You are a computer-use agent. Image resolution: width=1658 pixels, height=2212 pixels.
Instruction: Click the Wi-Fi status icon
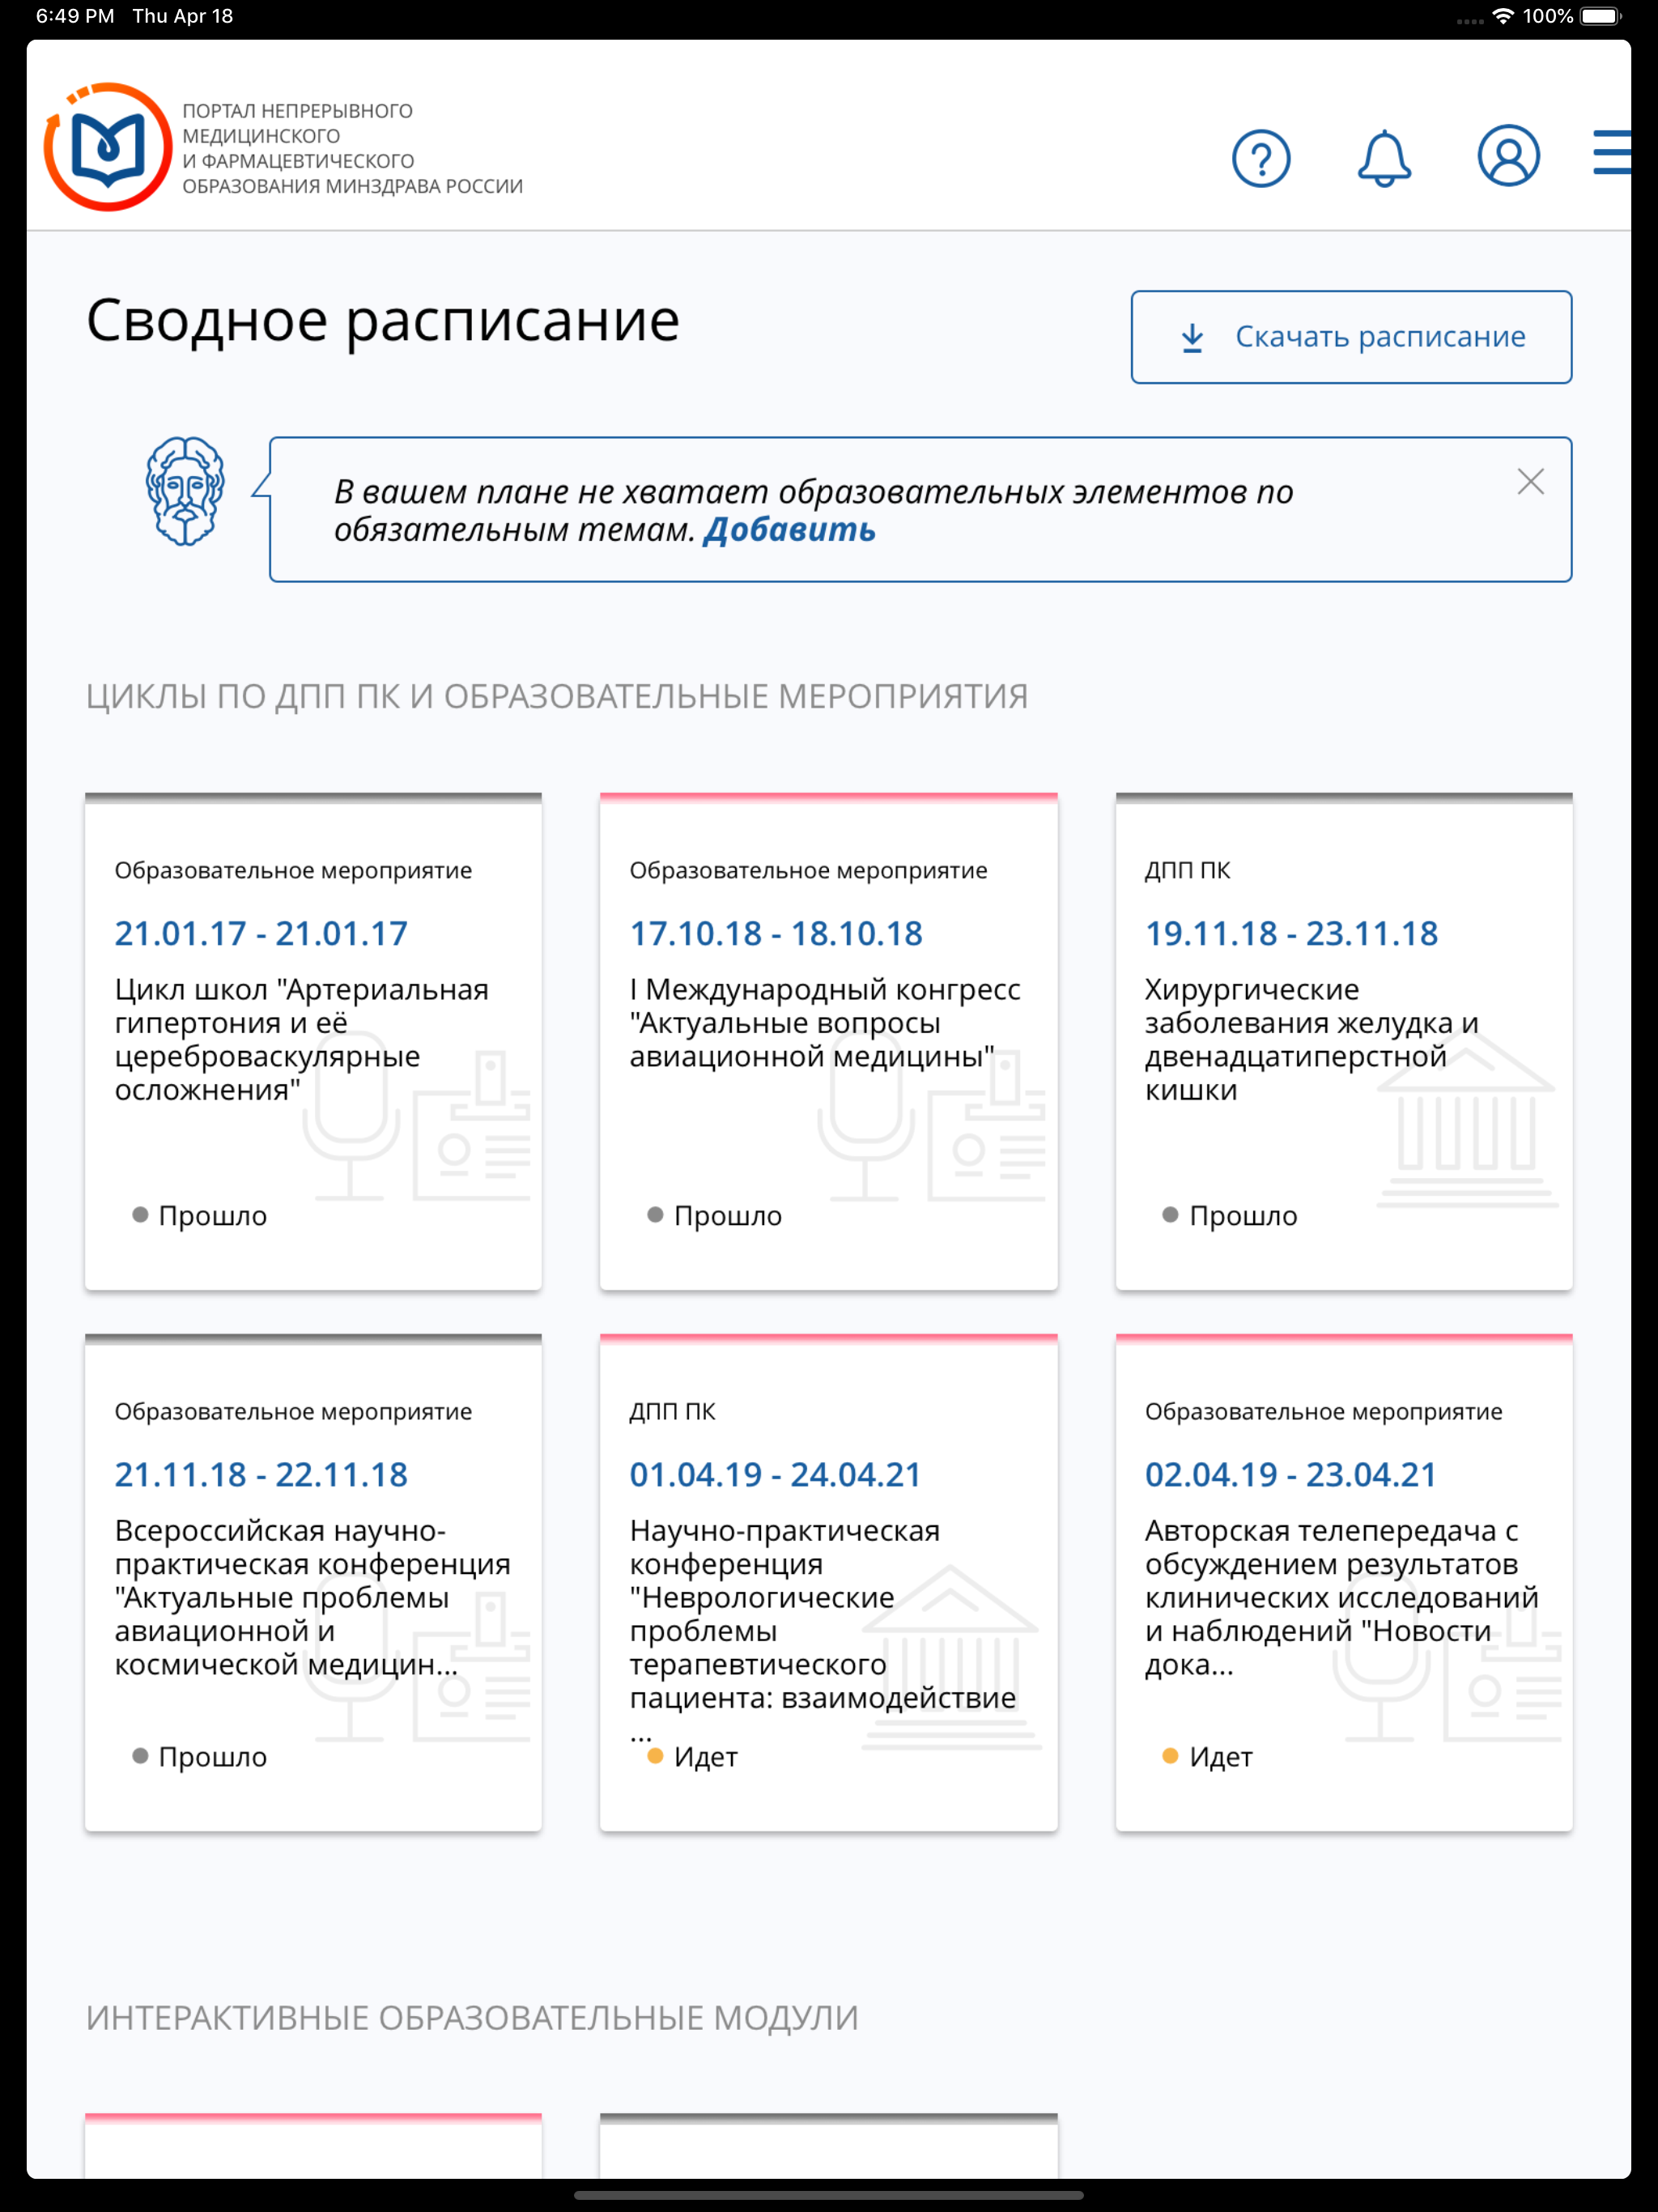[x=1502, y=16]
